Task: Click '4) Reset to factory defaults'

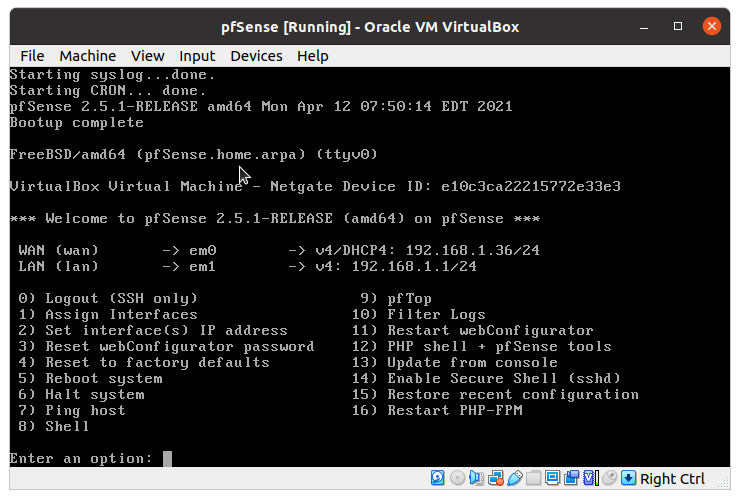Action: pyautogui.click(x=144, y=363)
